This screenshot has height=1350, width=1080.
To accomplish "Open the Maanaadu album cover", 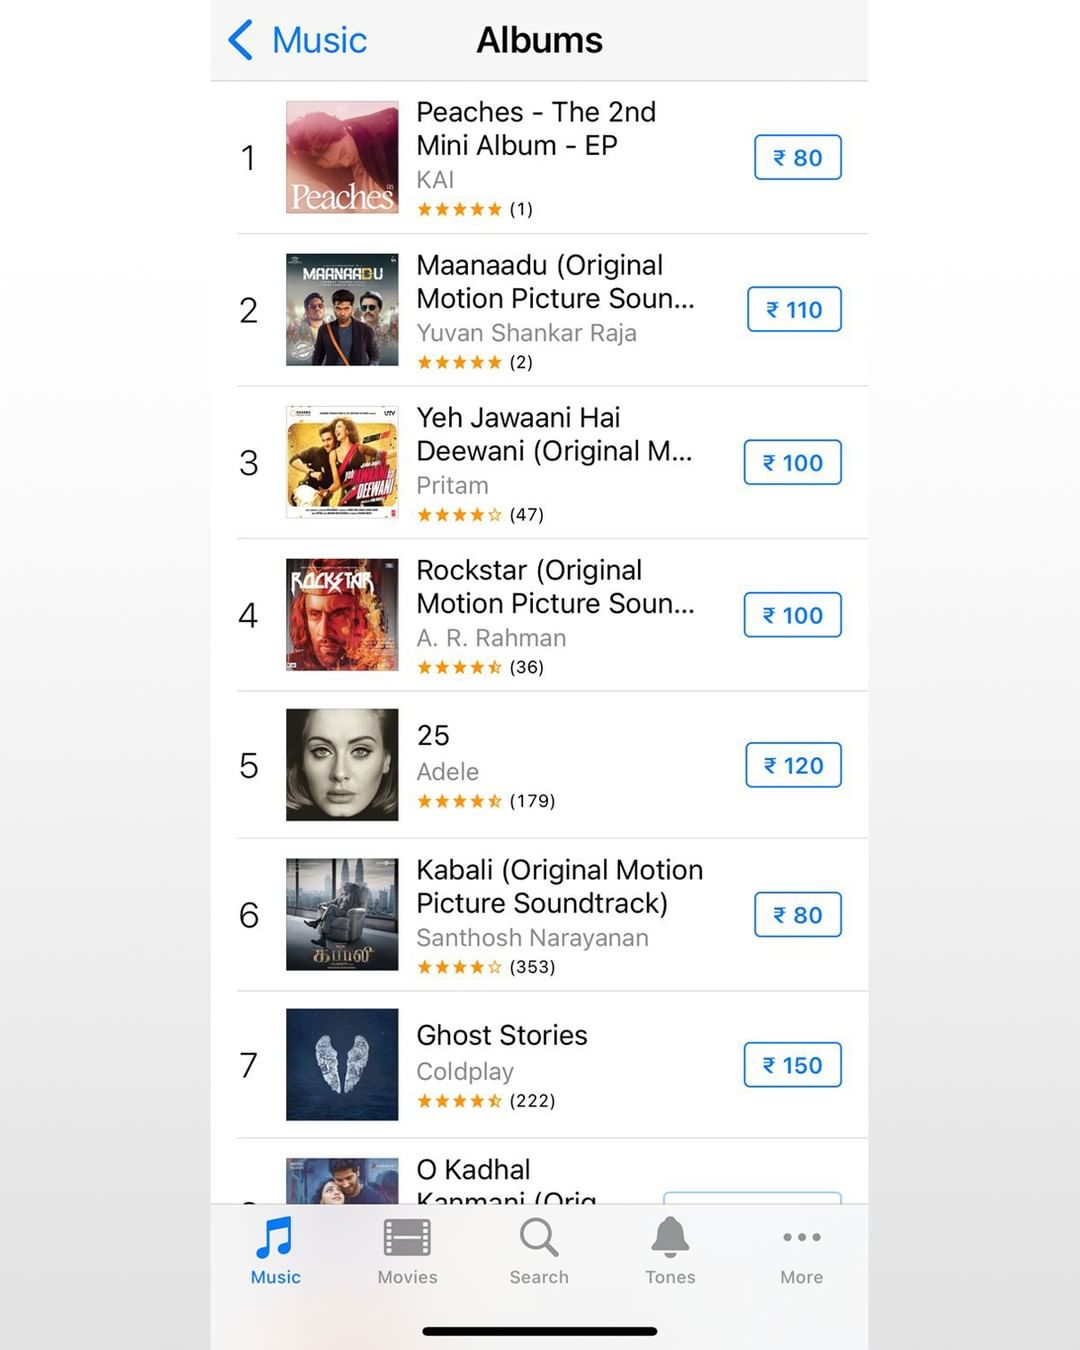I will point(342,309).
